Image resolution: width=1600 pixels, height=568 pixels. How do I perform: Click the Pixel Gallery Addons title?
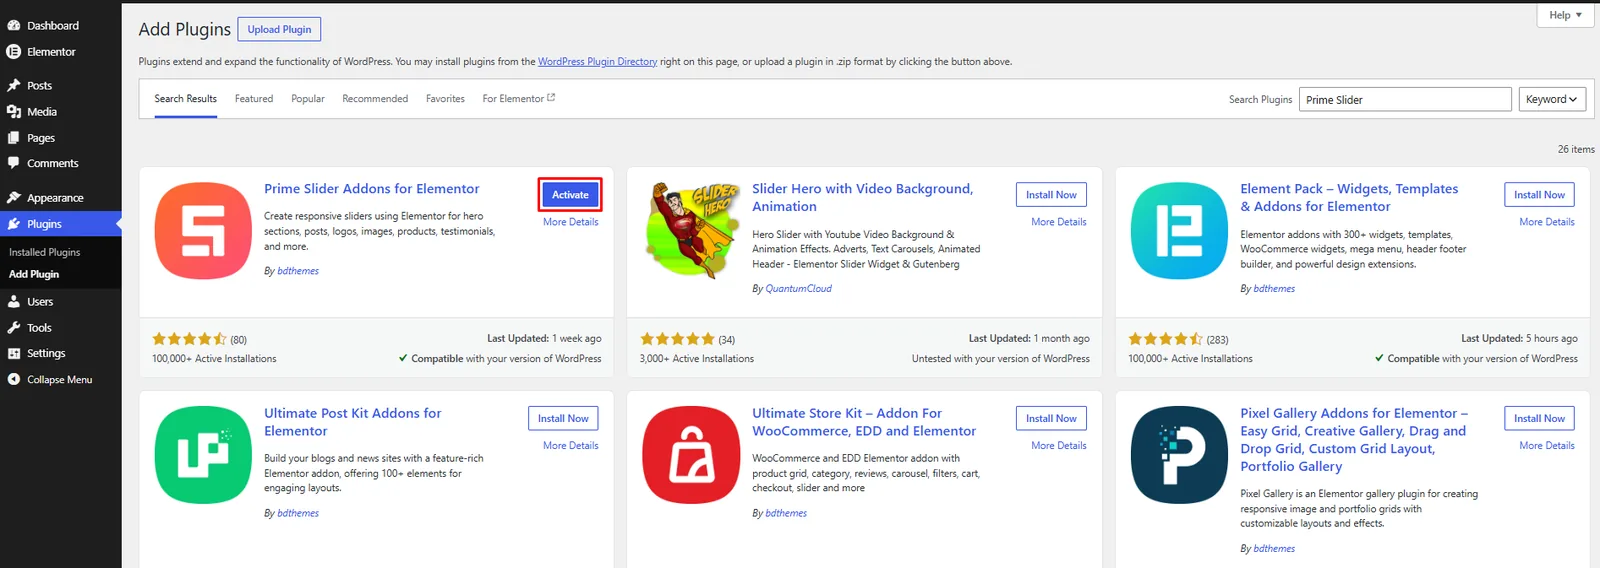click(x=1354, y=440)
